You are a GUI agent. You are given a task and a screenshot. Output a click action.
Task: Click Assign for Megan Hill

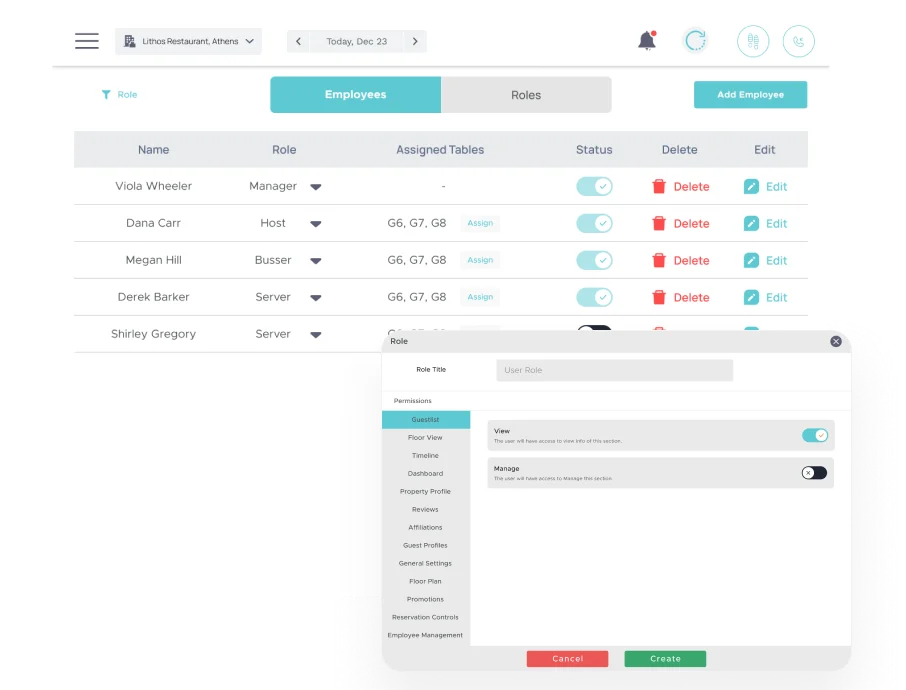pyautogui.click(x=480, y=260)
